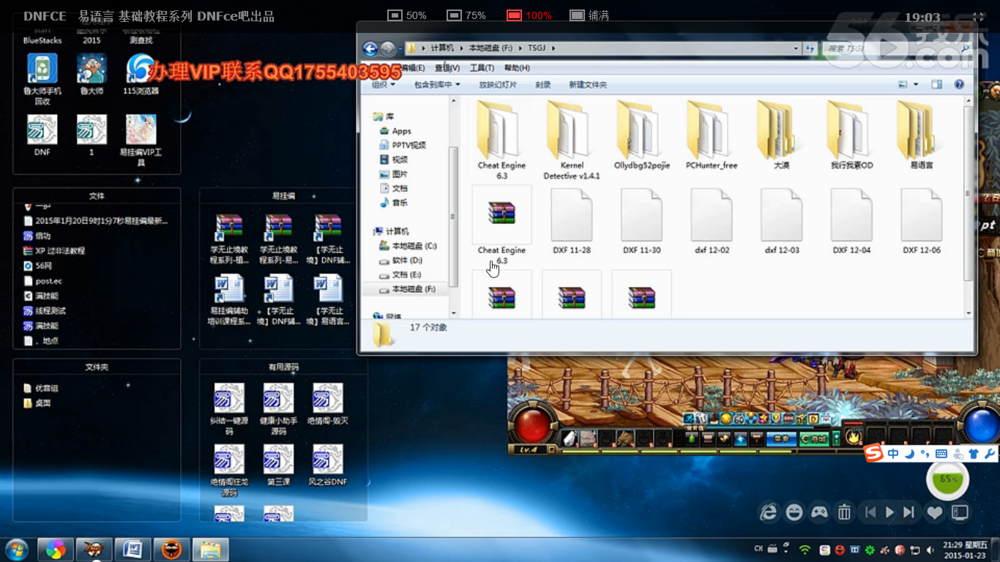Toggle Sogou 中 Chinese/English input mode
Viewport: 1000px width, 562px height.
point(893,454)
